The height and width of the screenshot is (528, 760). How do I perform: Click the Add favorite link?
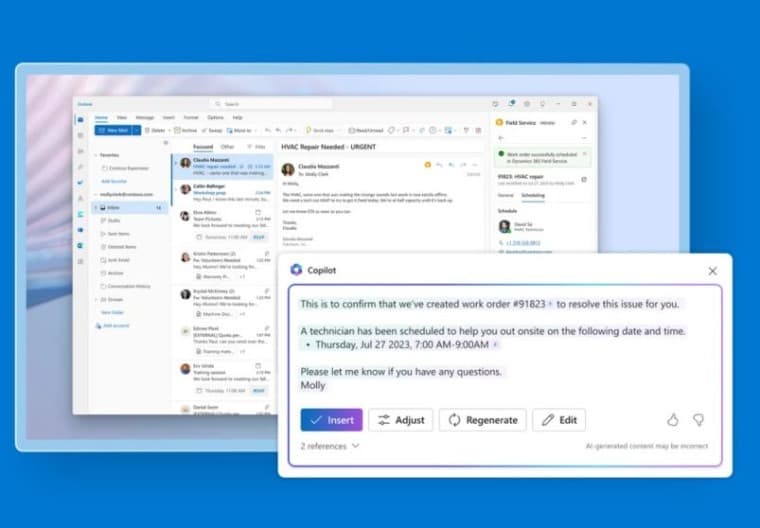(113, 181)
